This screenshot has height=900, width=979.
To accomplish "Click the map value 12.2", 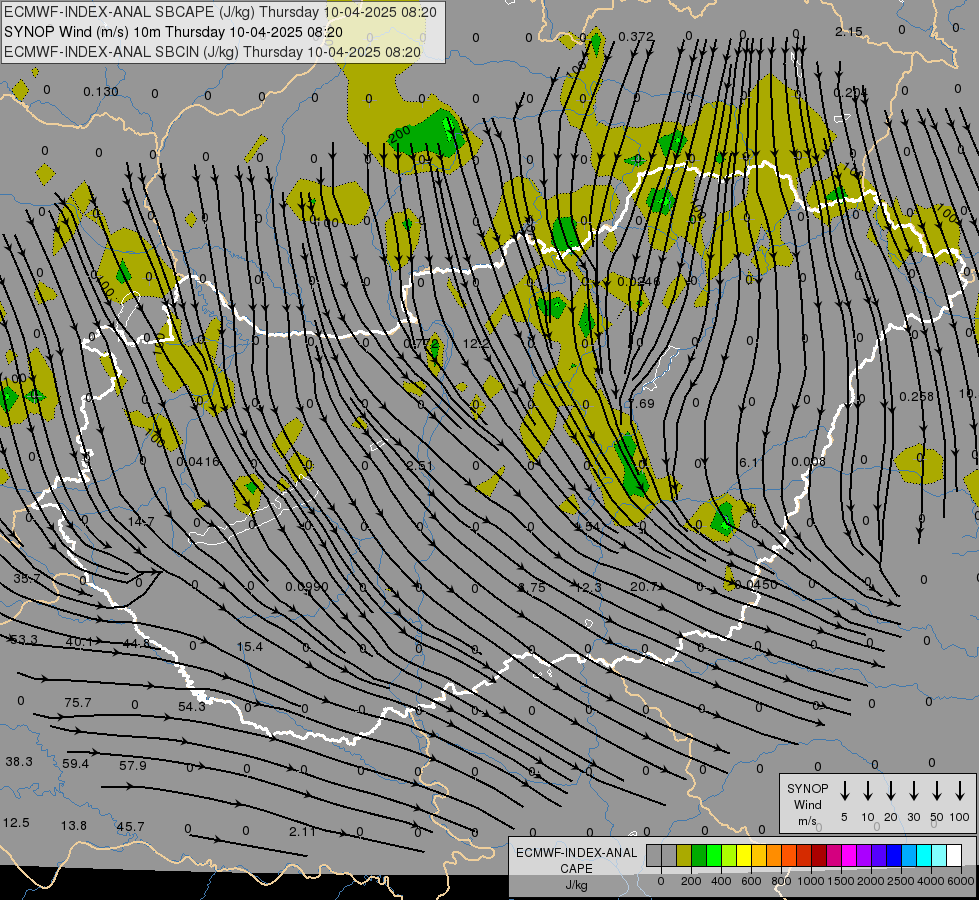I will coord(476,344).
